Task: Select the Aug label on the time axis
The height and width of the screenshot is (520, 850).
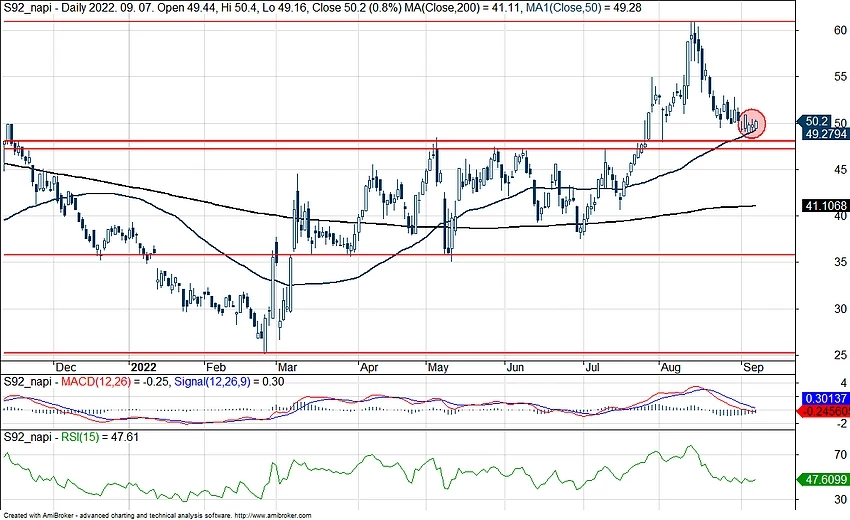Action: pyautogui.click(x=672, y=366)
